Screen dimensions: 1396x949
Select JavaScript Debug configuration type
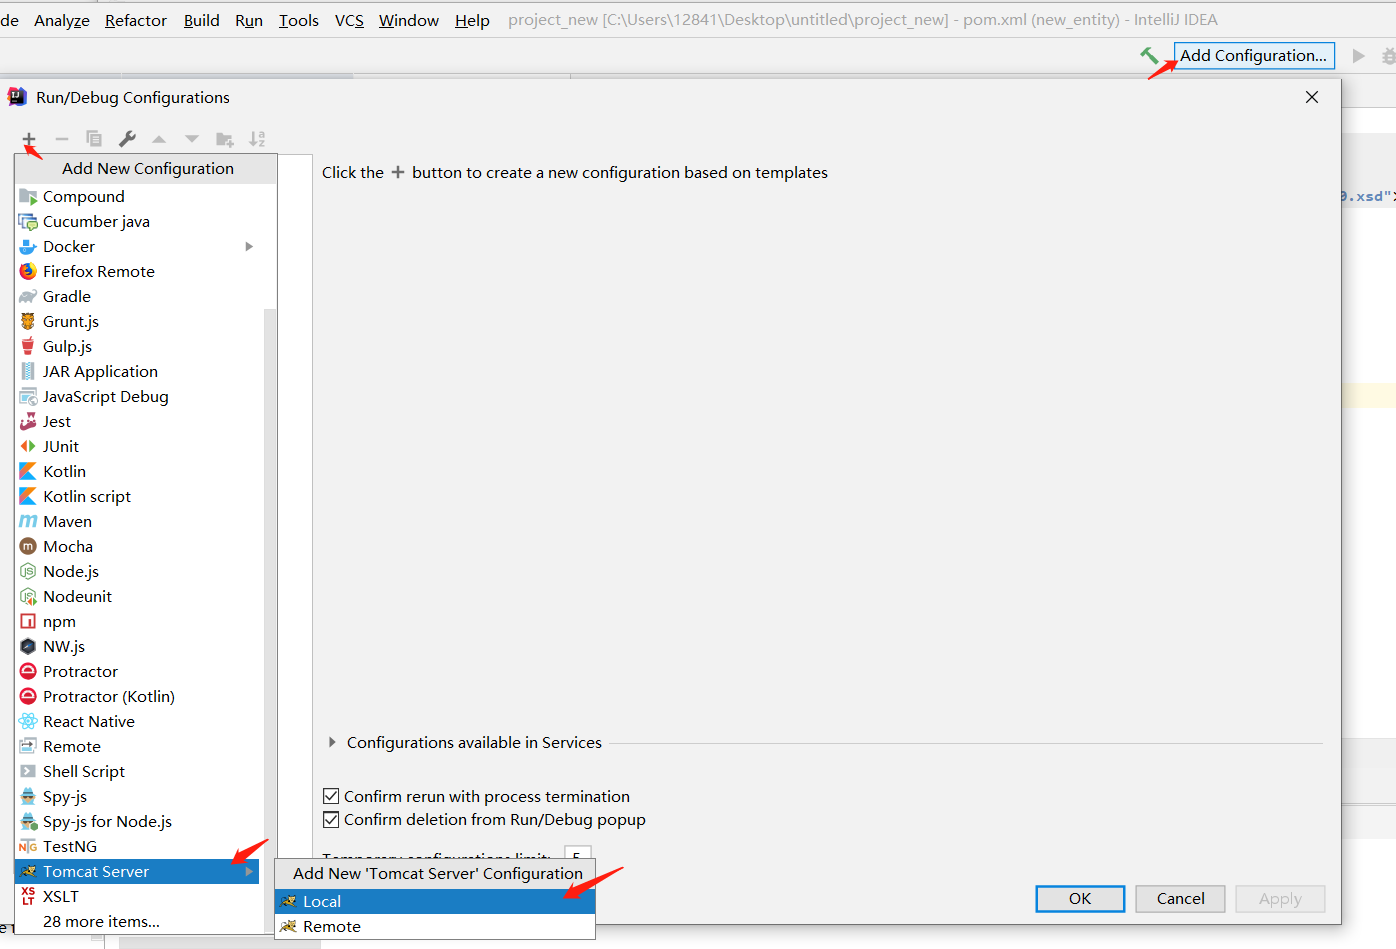pos(137,396)
